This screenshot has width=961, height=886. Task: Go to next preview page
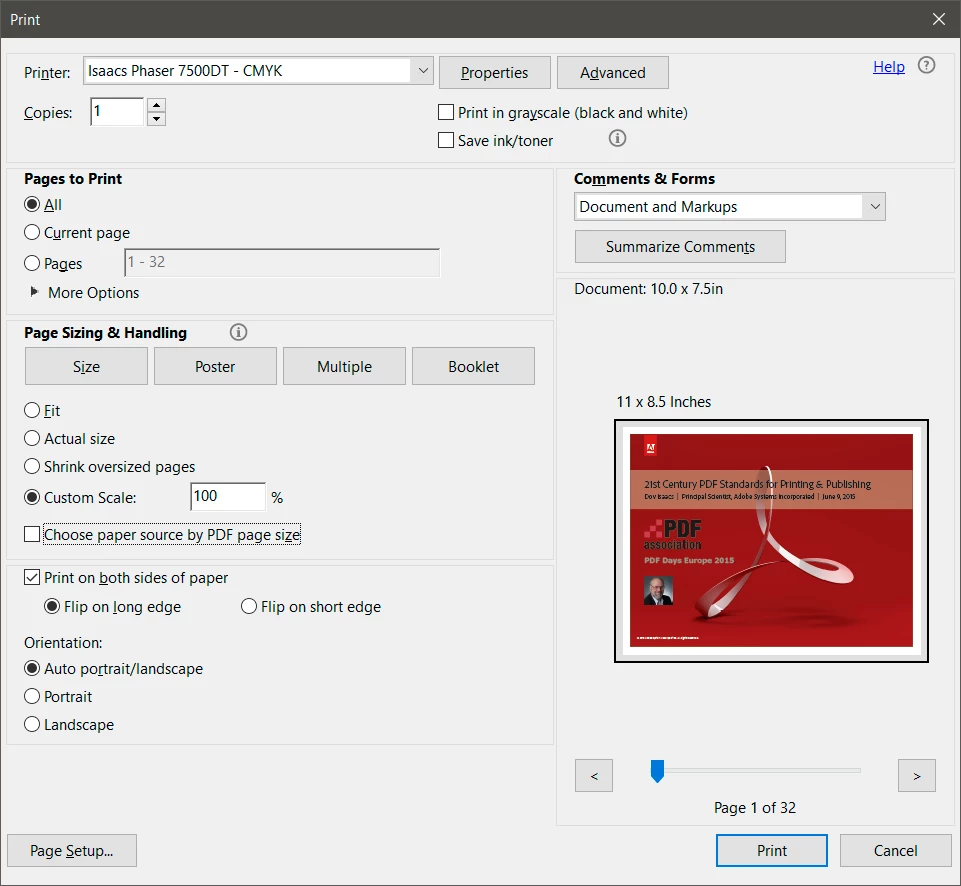[x=917, y=776]
